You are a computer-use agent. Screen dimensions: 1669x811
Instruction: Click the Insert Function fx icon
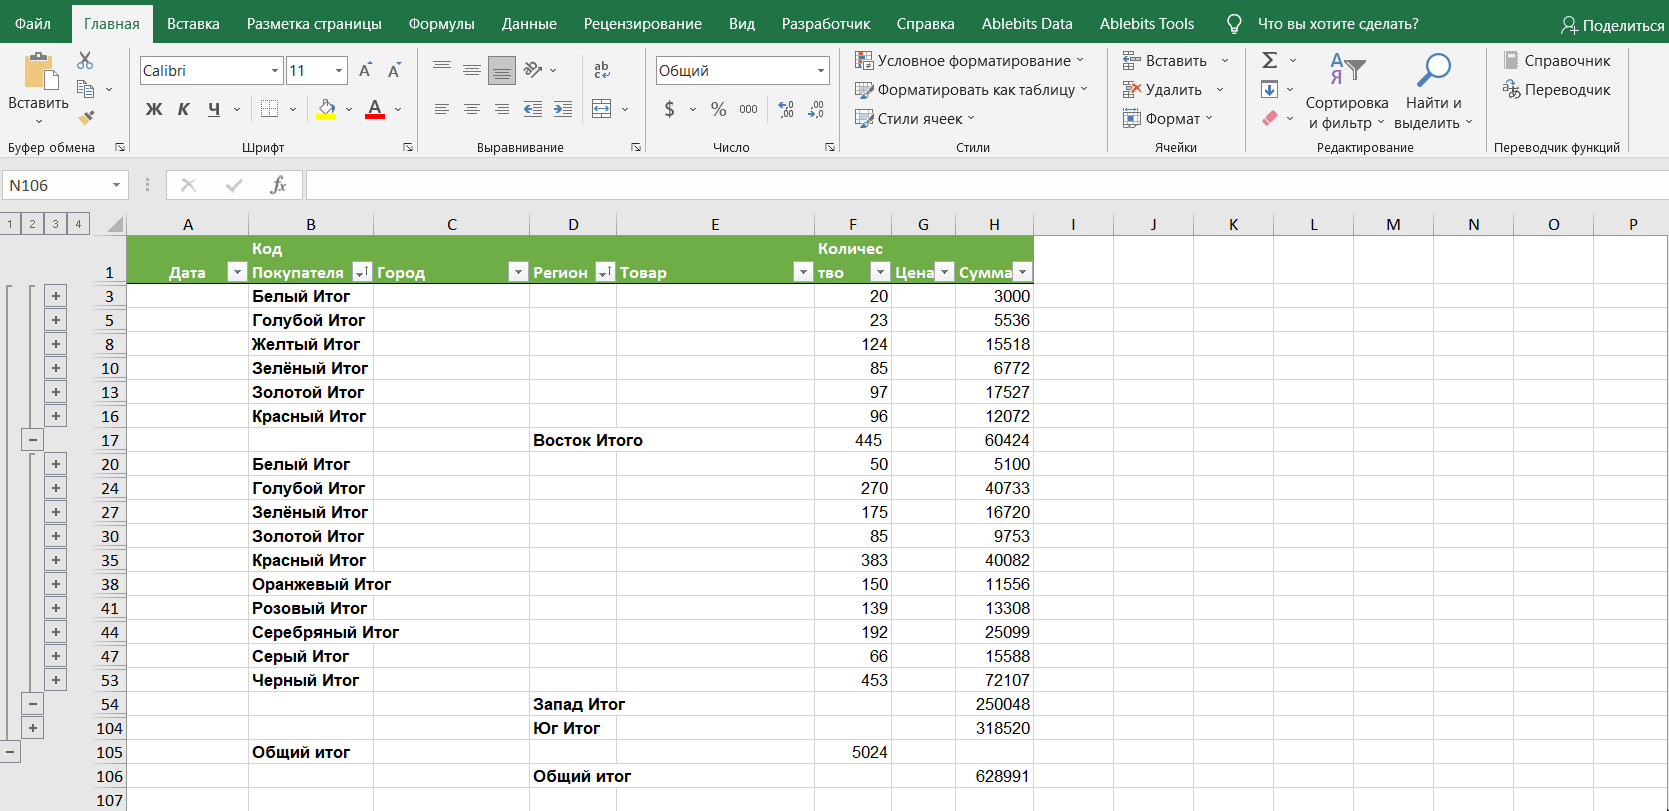[x=278, y=185]
